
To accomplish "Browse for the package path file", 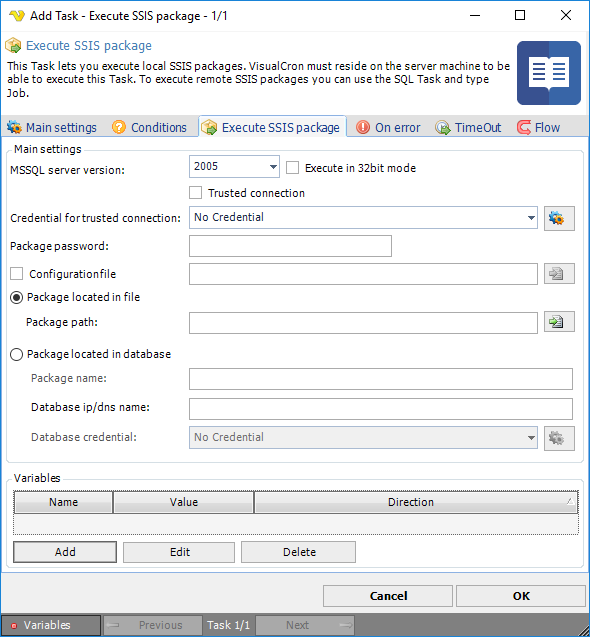I will (x=559, y=322).
